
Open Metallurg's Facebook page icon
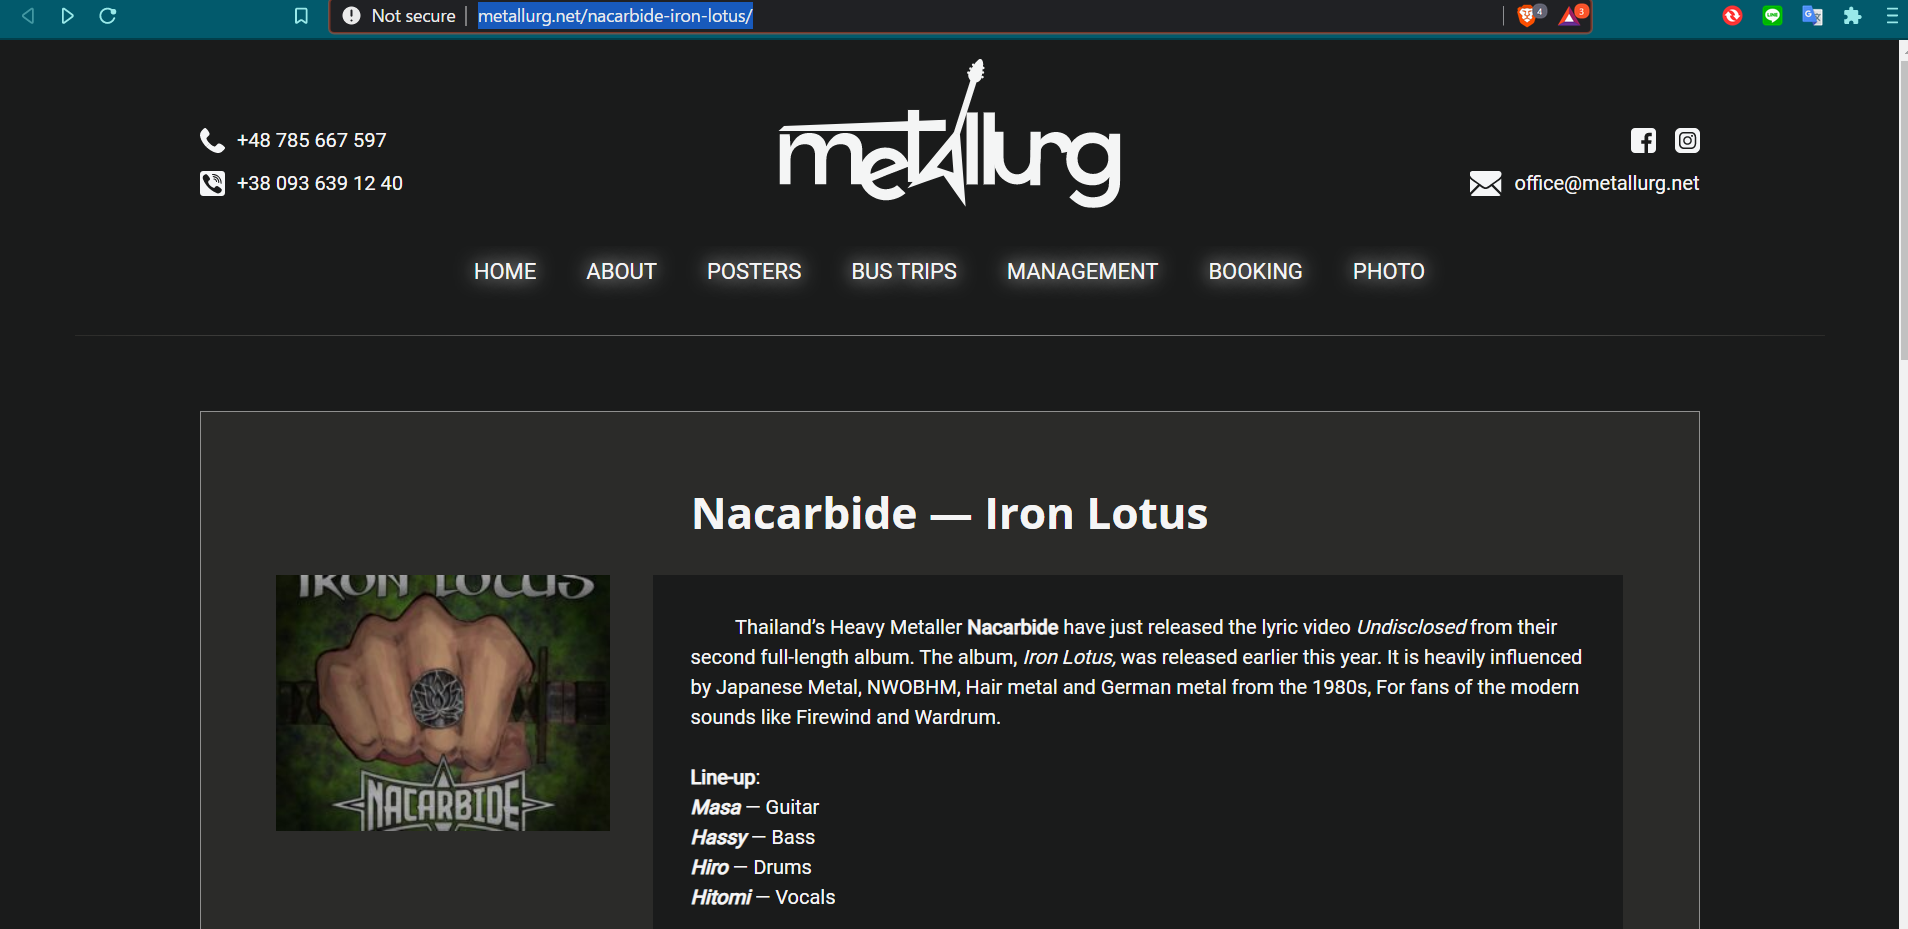[x=1643, y=141]
